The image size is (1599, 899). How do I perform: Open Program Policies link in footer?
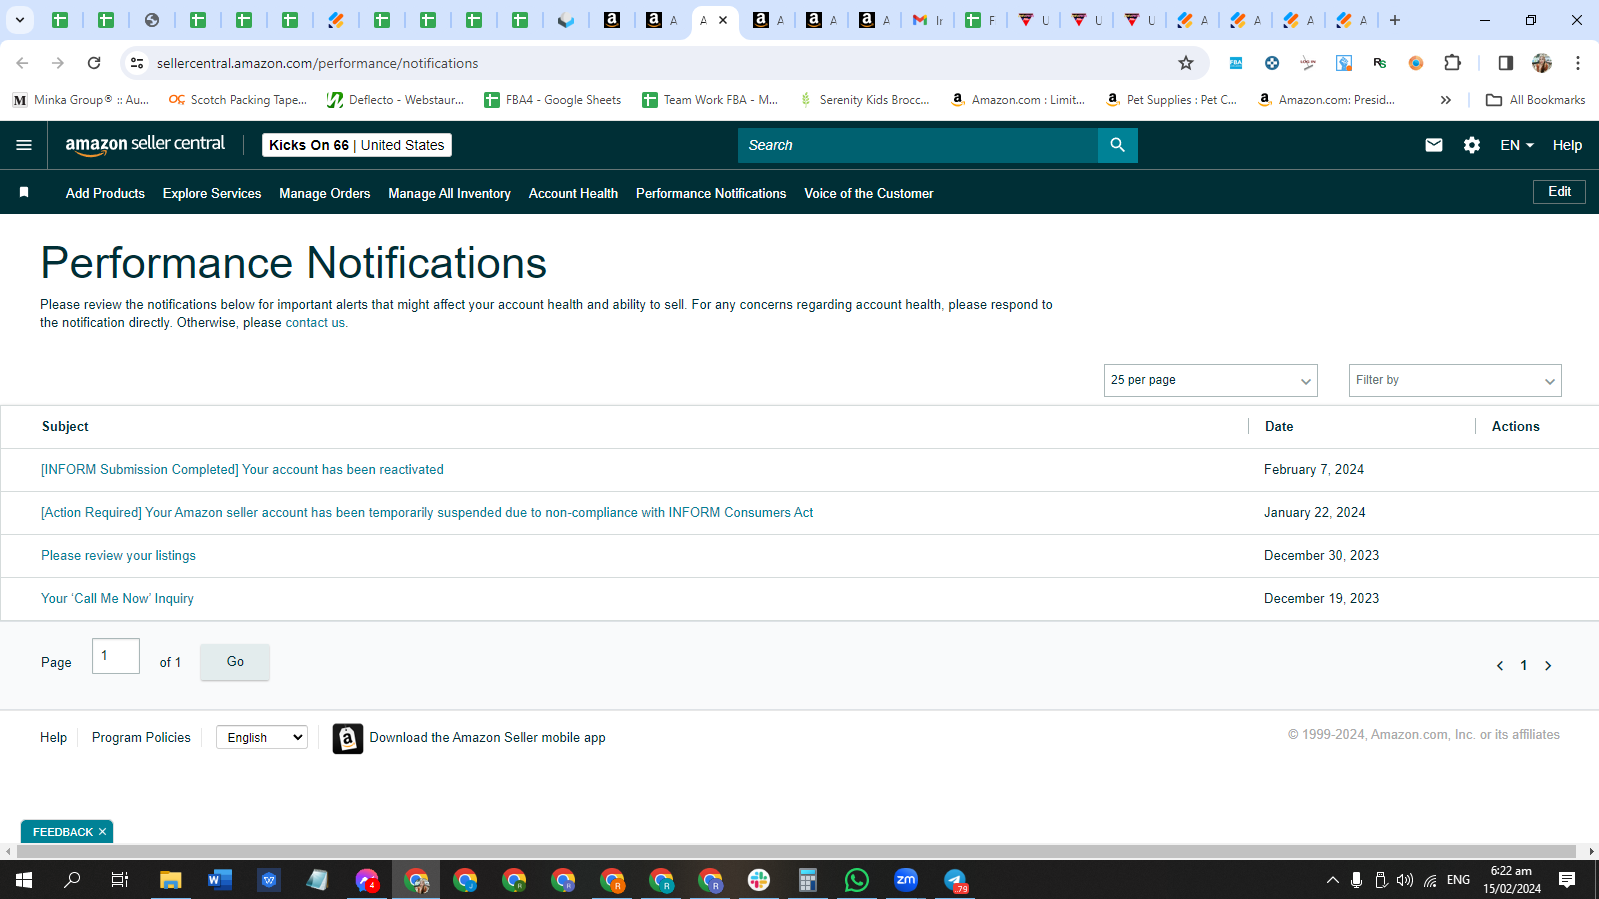point(141,737)
